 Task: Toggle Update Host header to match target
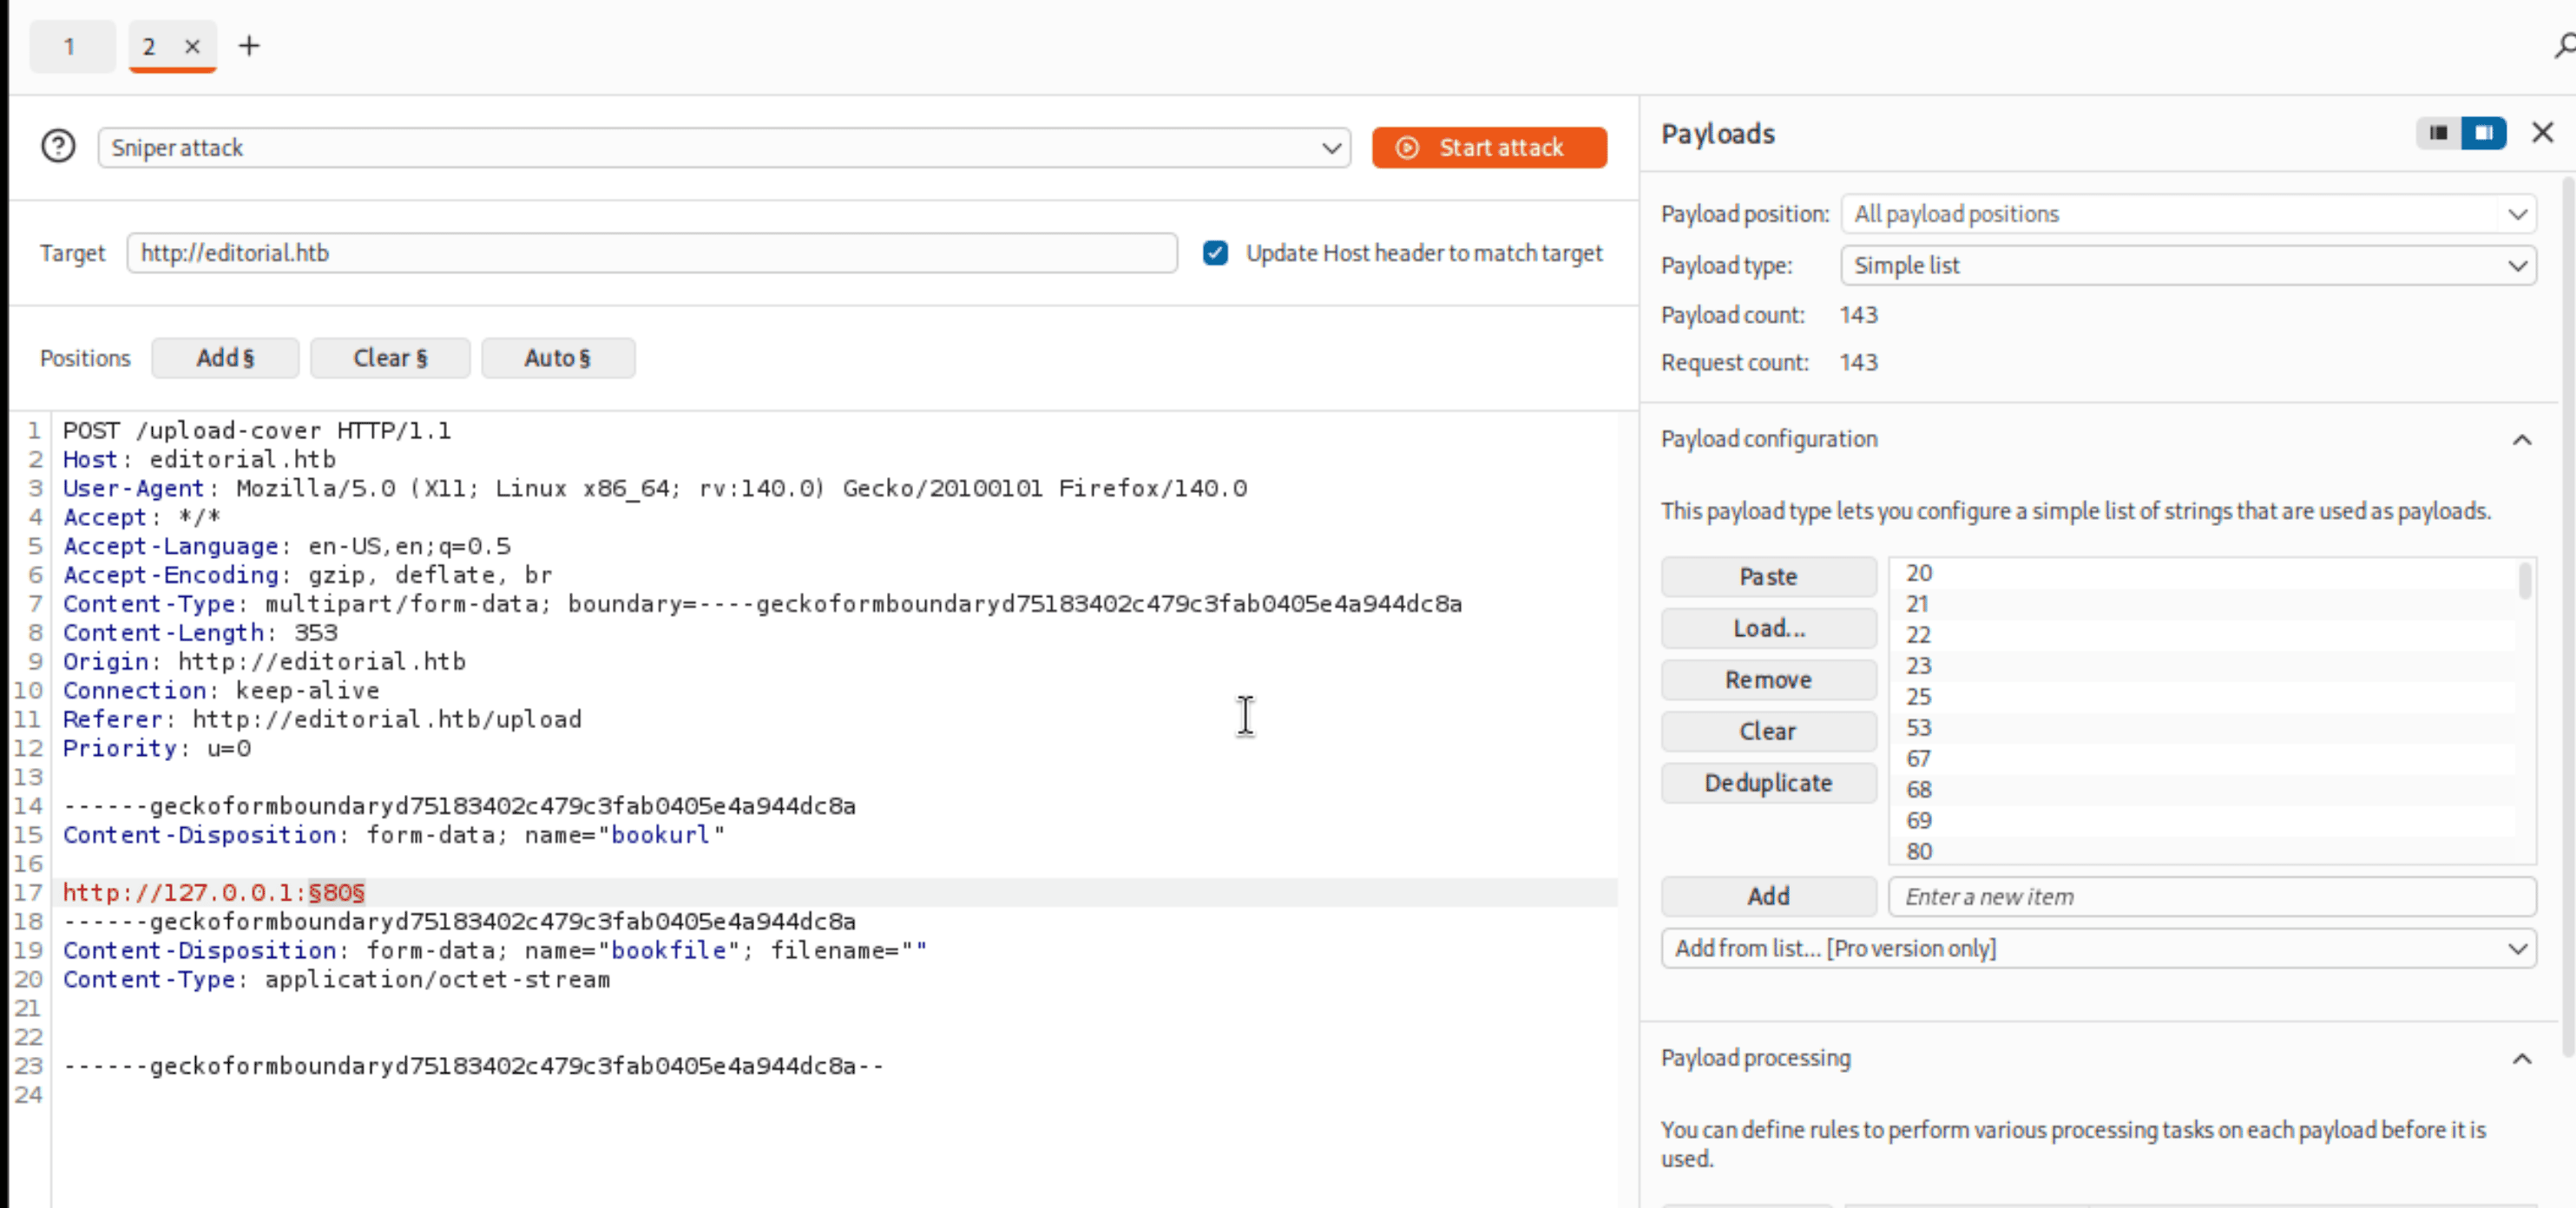(1215, 253)
